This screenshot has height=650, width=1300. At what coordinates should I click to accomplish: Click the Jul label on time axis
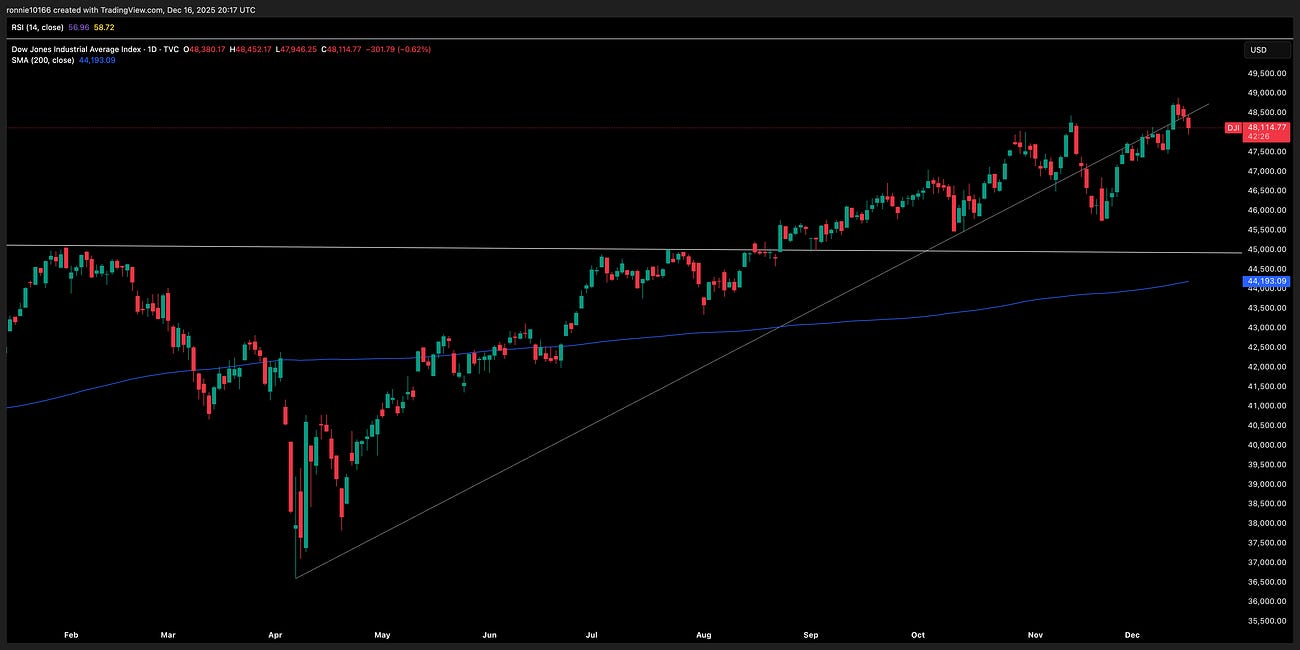click(592, 634)
